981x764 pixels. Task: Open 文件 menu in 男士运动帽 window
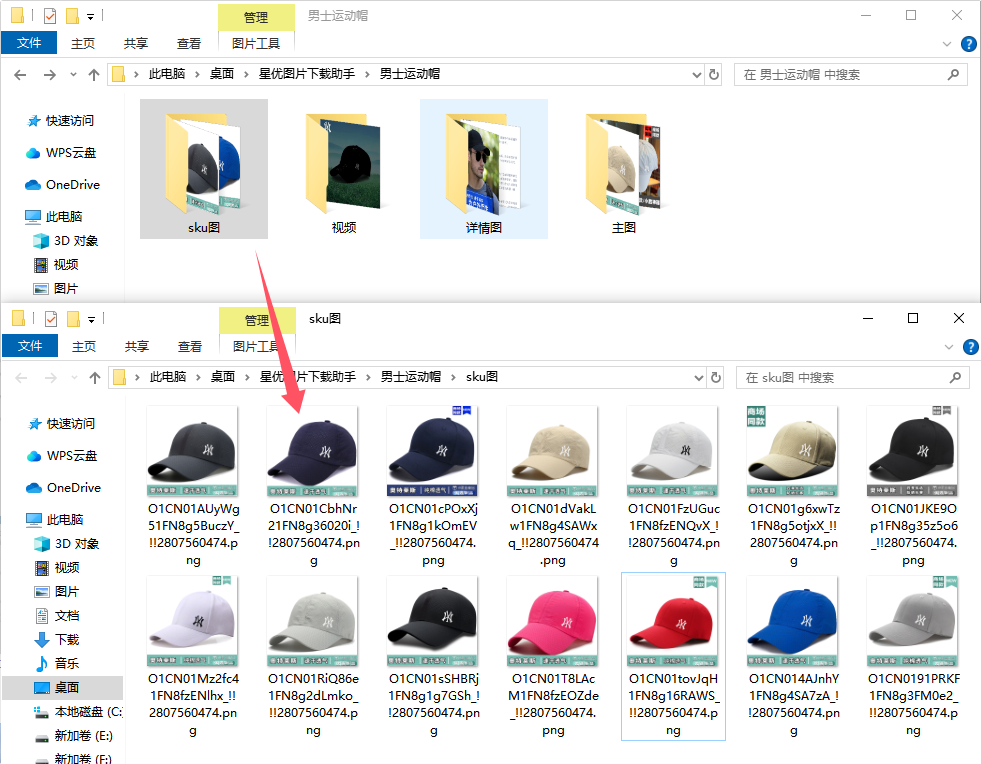tap(29, 43)
